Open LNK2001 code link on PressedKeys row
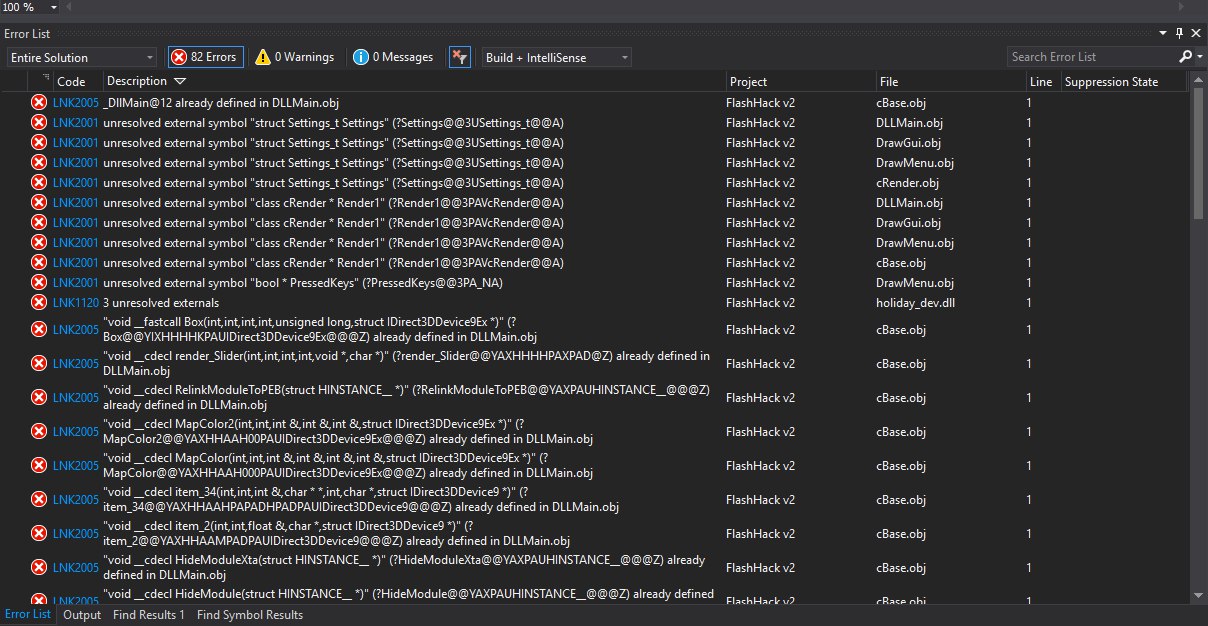The image size is (1208, 626). coord(76,282)
